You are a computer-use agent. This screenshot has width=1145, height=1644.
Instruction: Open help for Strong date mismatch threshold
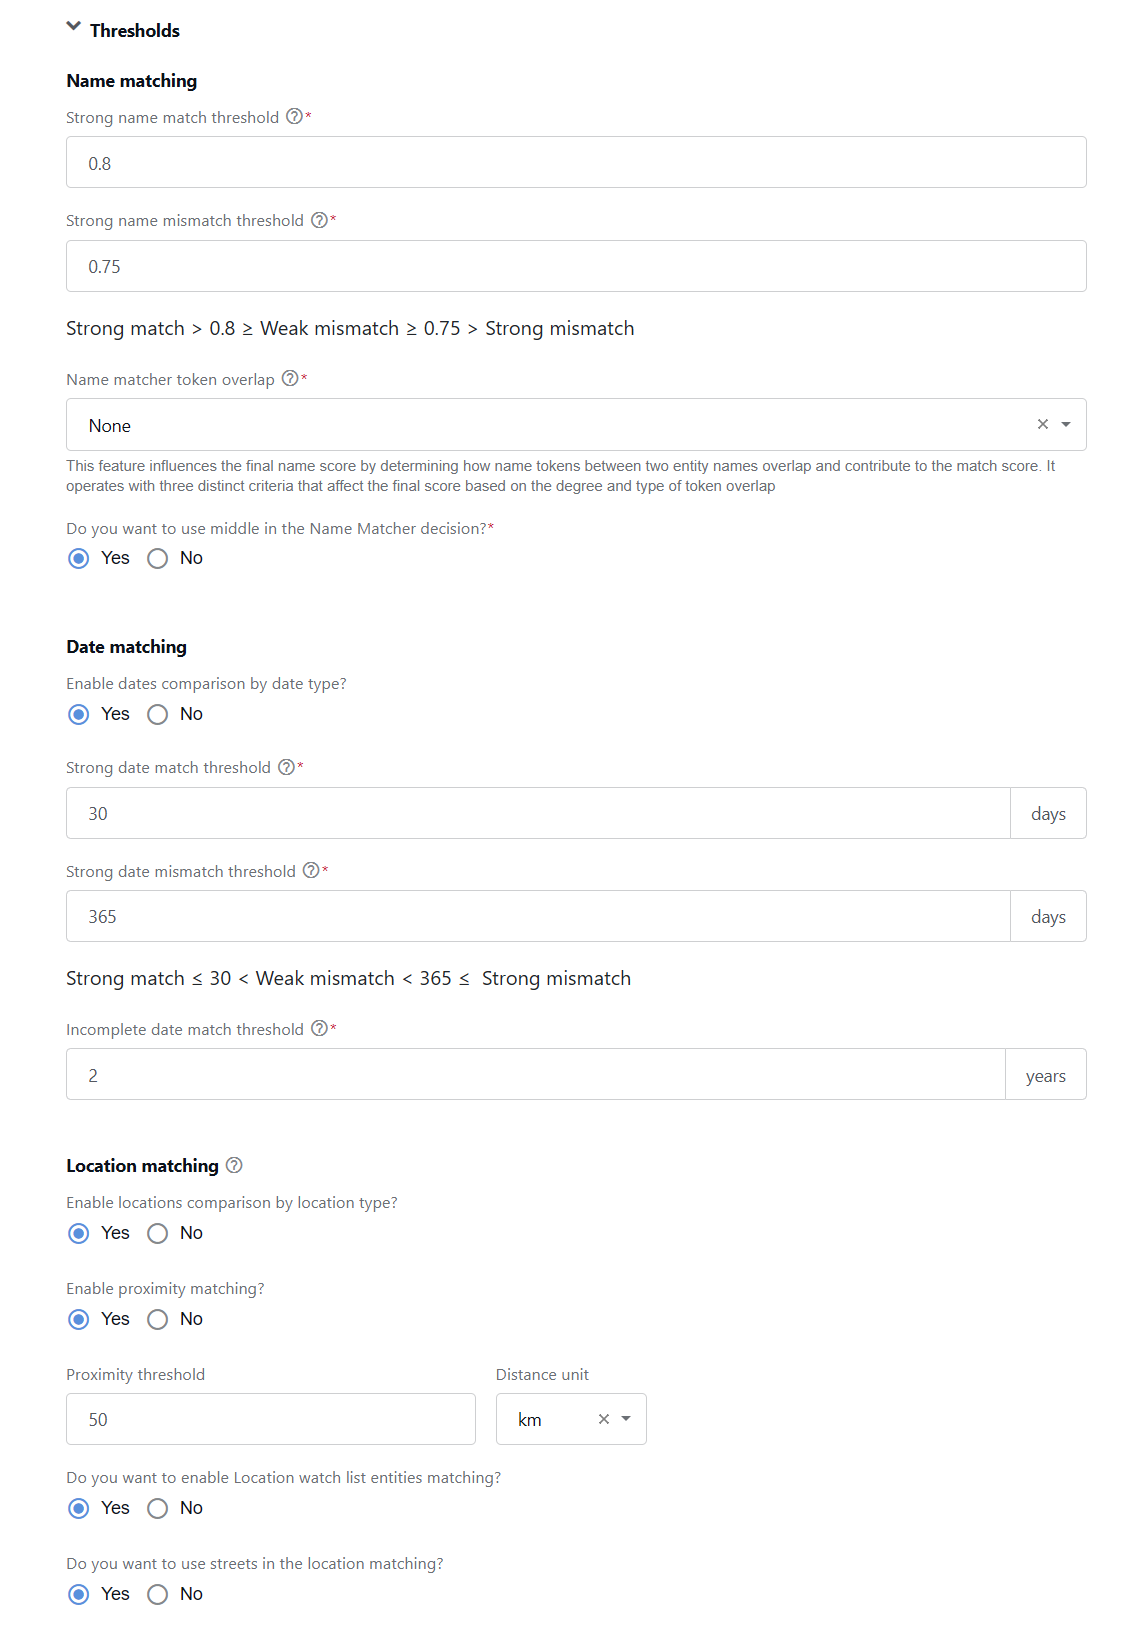(x=311, y=870)
